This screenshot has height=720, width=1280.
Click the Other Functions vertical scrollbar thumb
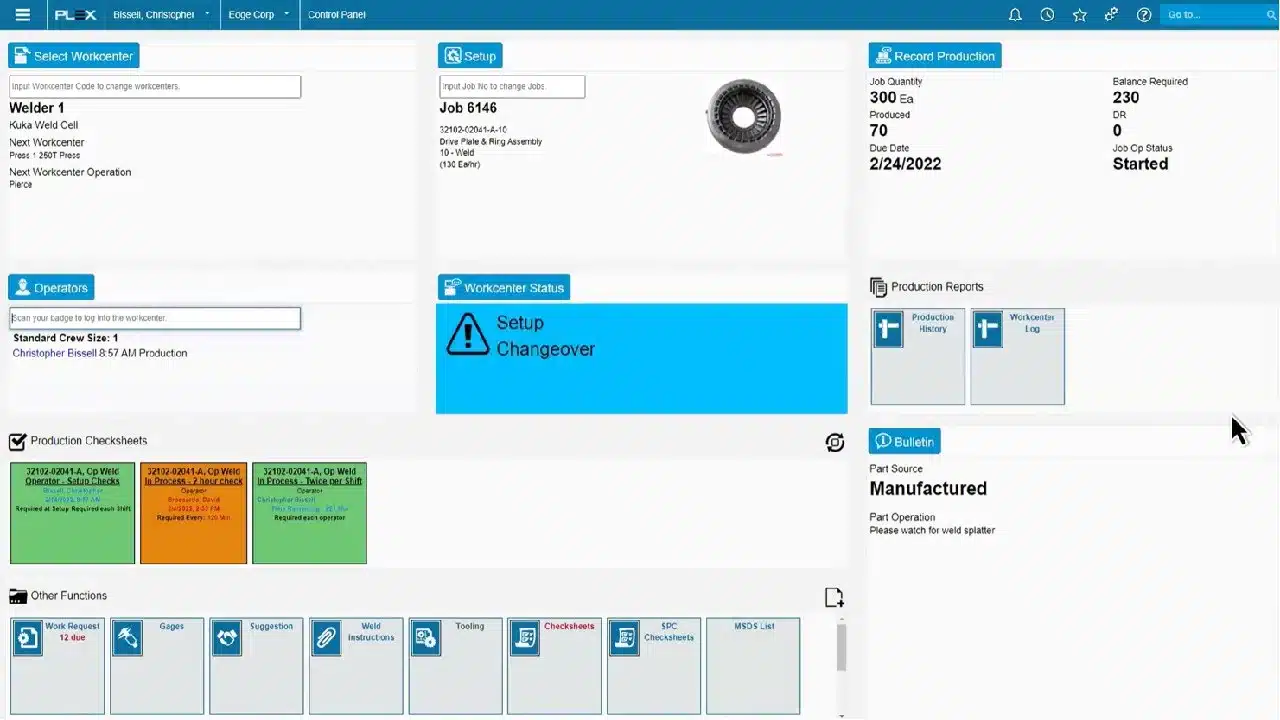coord(841,647)
